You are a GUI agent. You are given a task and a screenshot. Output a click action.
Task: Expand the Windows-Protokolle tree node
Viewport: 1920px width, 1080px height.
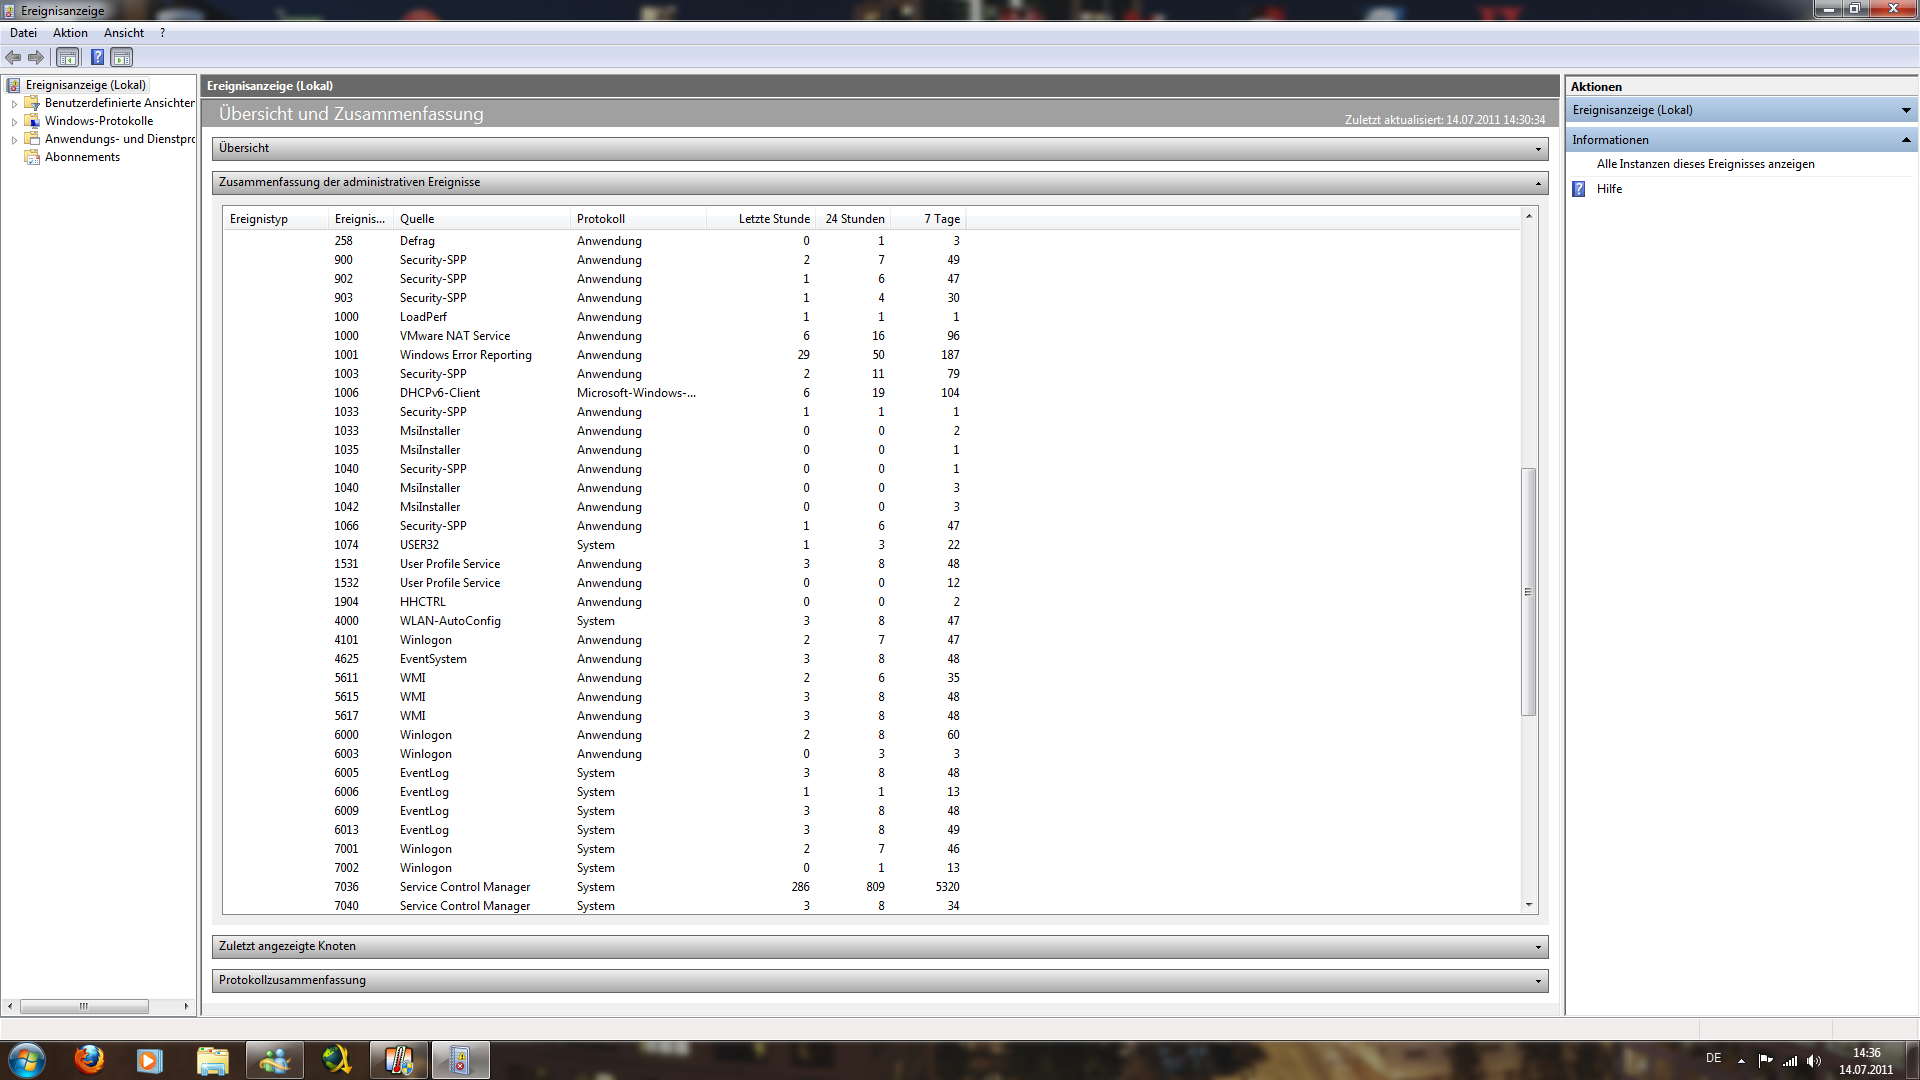pos(14,122)
